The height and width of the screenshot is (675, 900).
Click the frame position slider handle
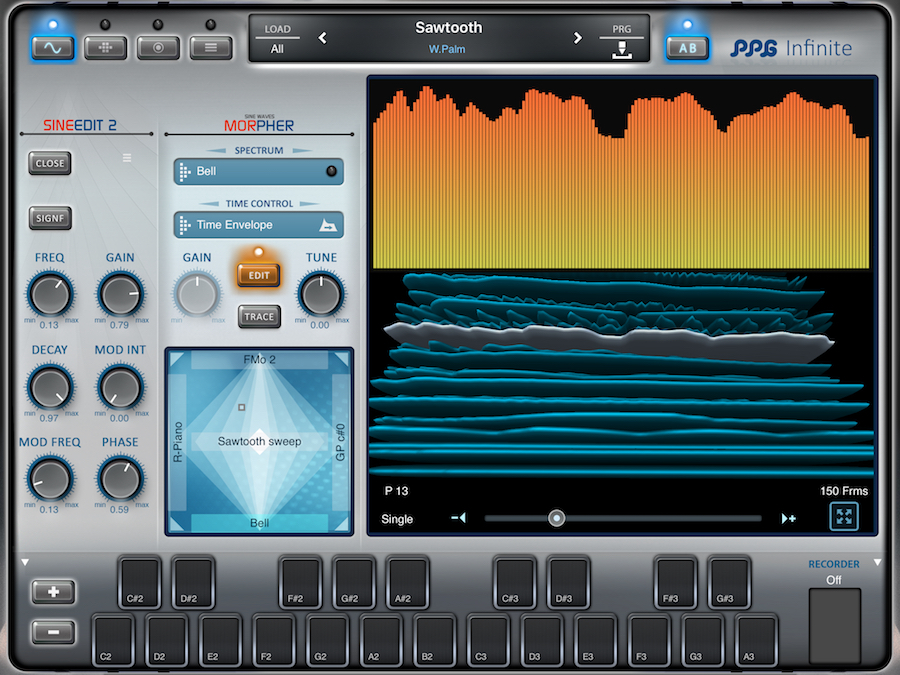(x=557, y=518)
